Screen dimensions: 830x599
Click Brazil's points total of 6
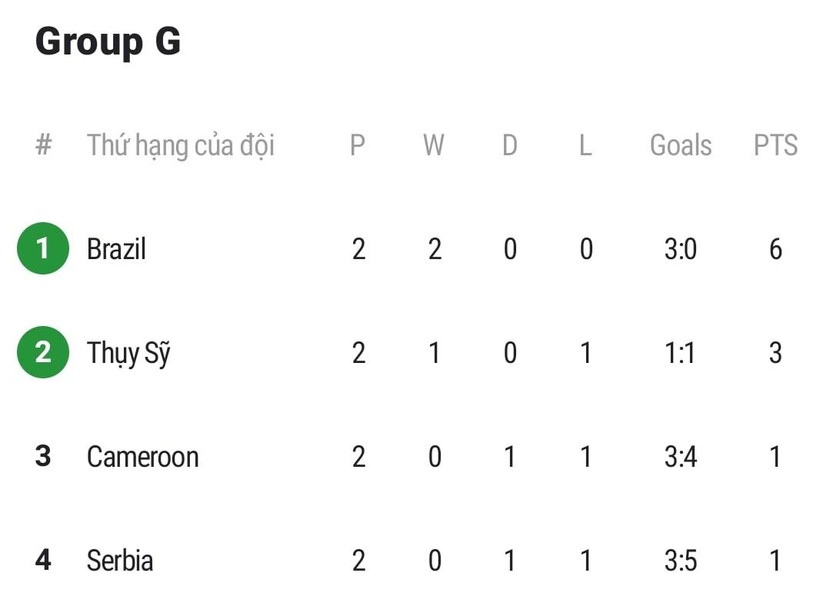(x=775, y=249)
